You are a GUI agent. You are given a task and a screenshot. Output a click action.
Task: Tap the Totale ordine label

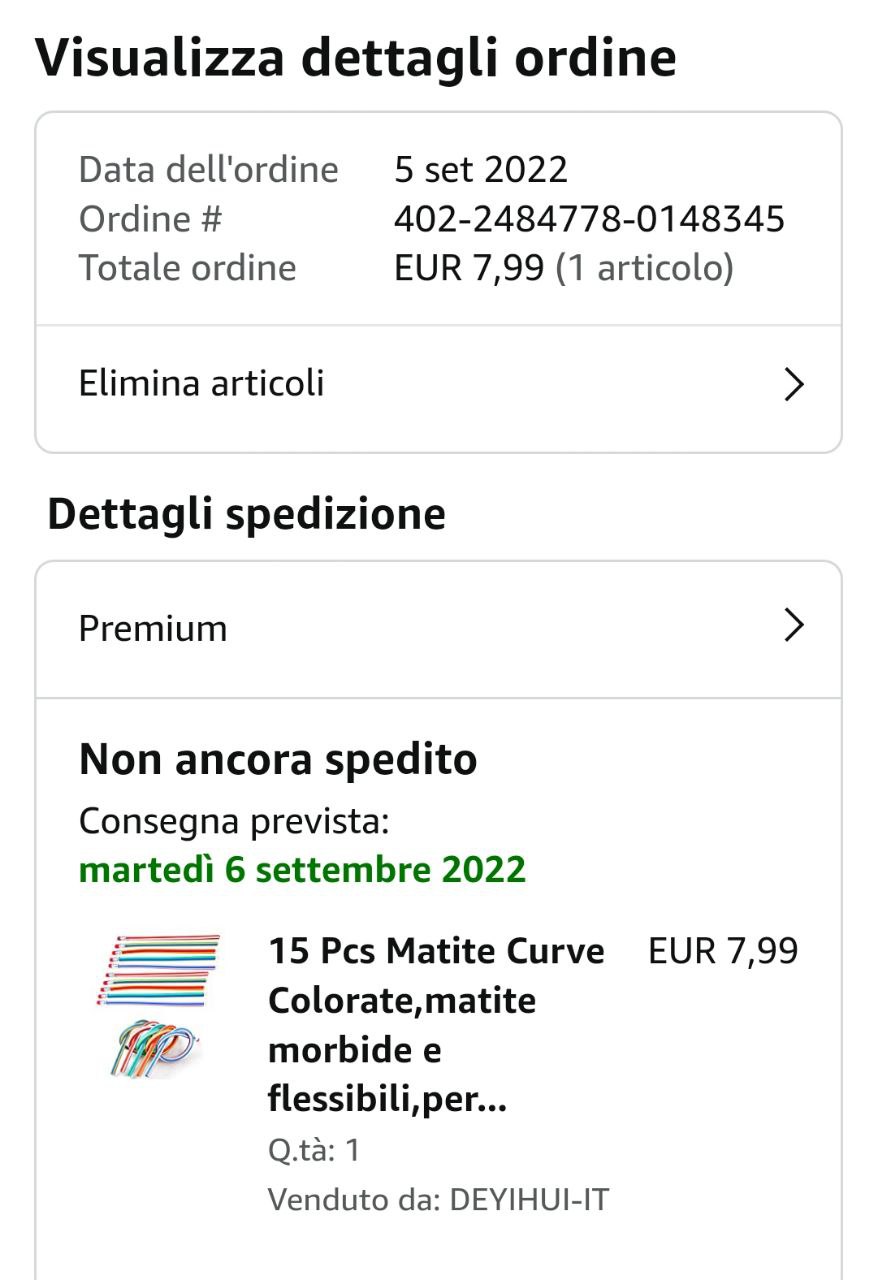pos(188,268)
